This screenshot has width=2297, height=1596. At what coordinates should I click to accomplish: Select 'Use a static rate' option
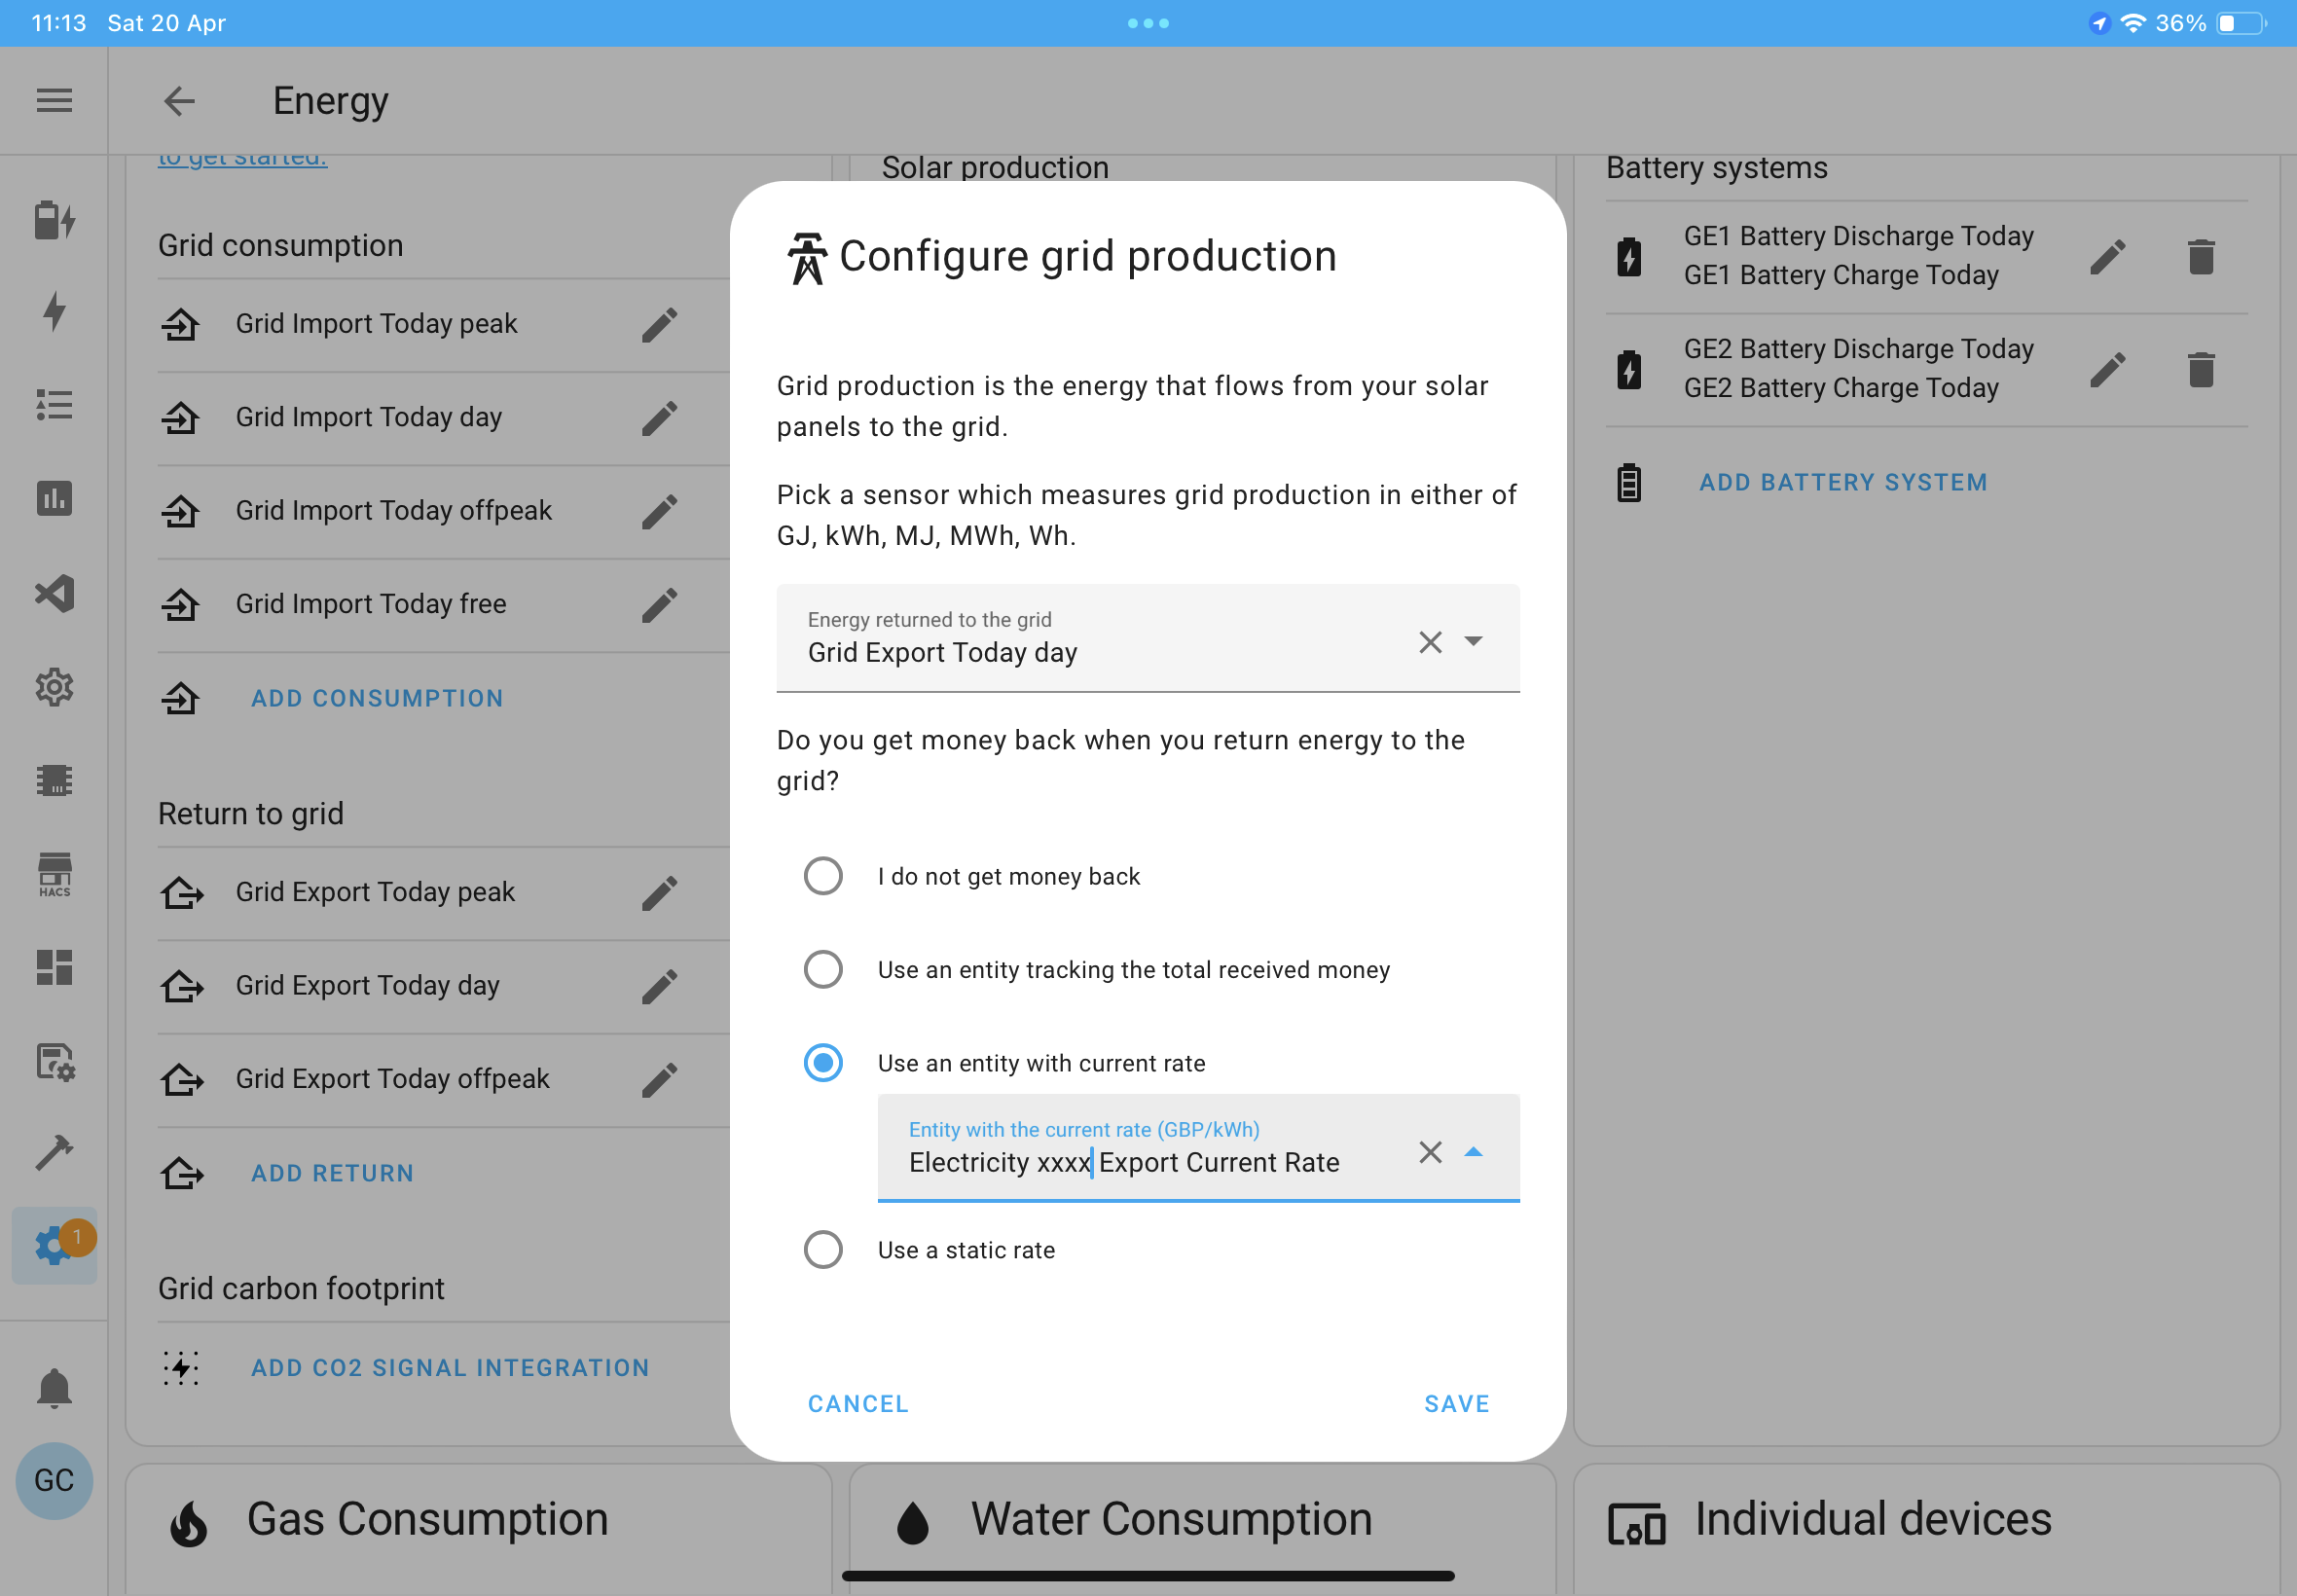(x=823, y=1249)
